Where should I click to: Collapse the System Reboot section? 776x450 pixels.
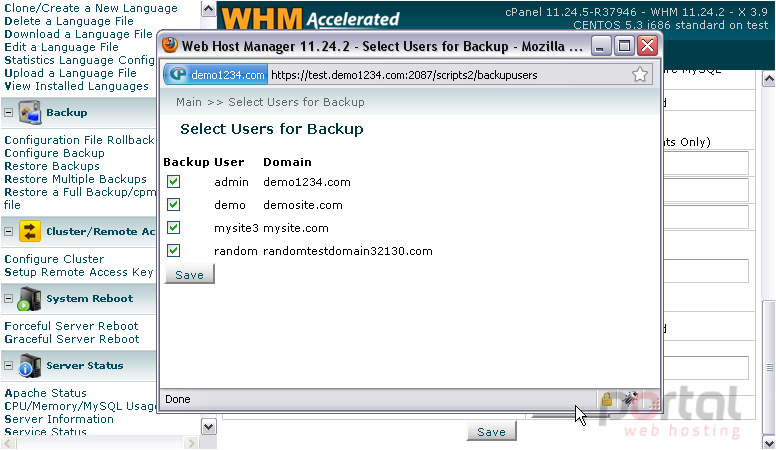point(8,299)
